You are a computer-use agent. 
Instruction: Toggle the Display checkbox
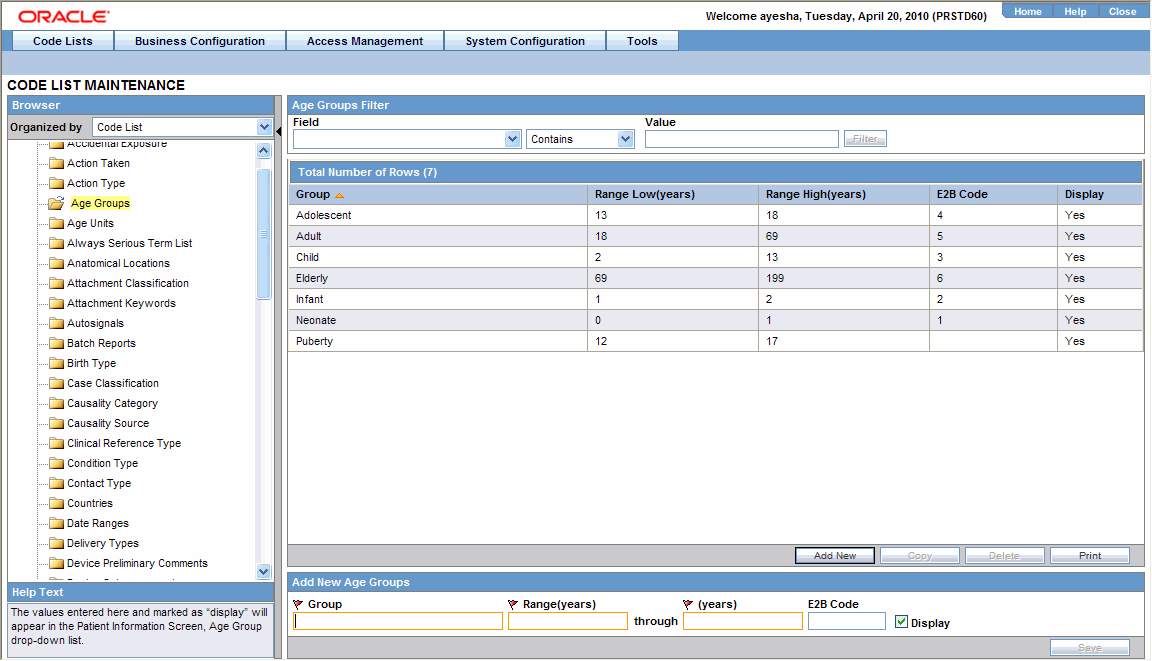point(901,622)
